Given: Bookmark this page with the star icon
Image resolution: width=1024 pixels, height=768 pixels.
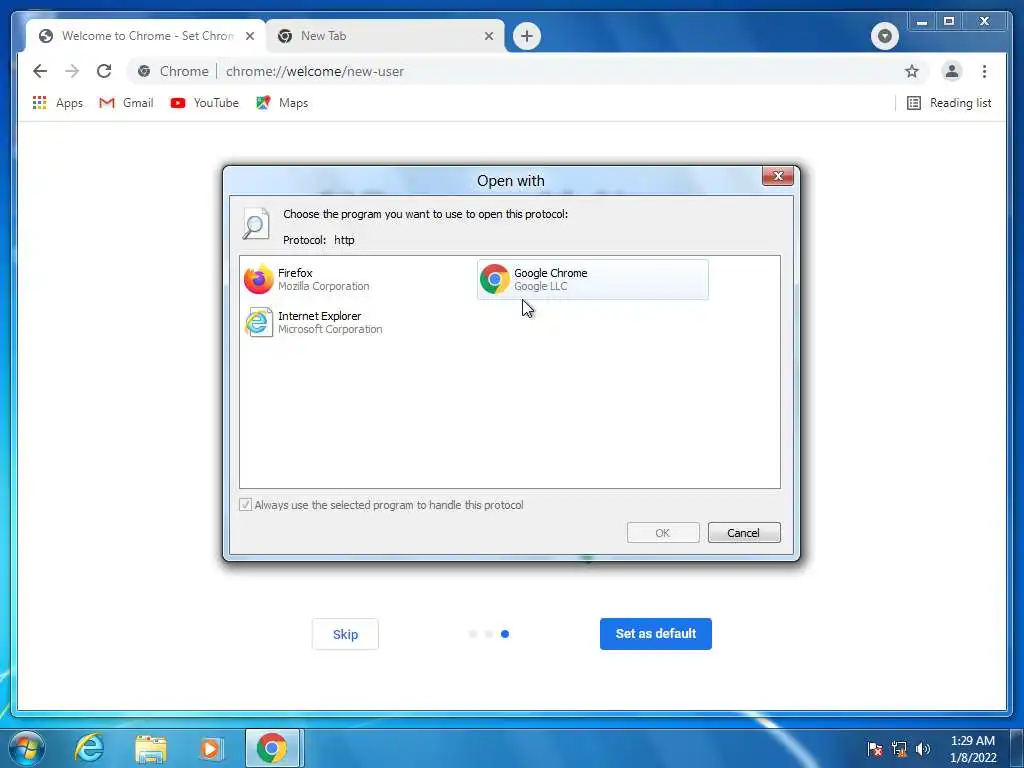Looking at the screenshot, I should tap(912, 71).
